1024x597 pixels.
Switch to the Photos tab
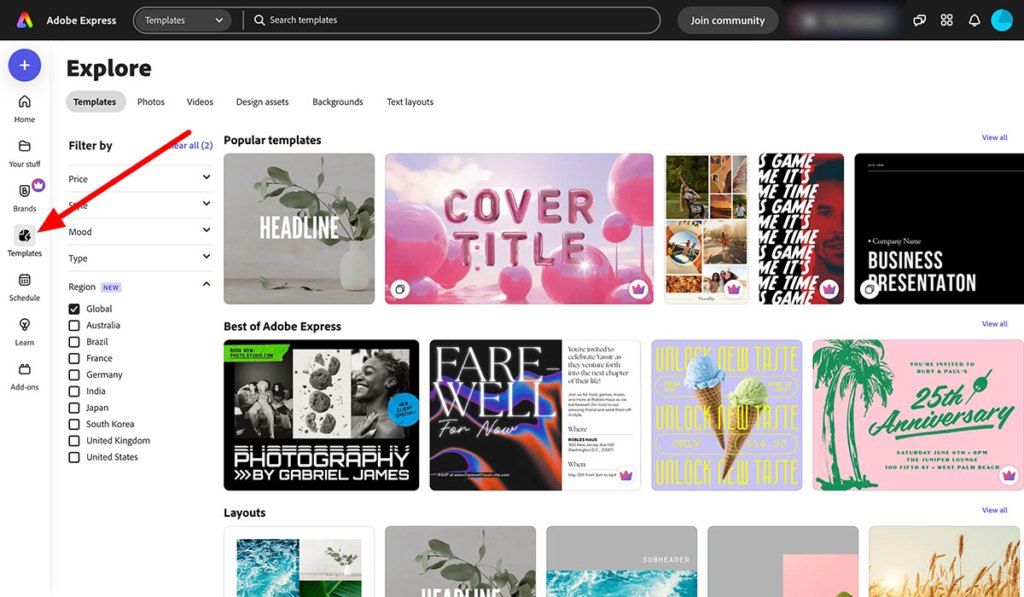click(x=150, y=101)
